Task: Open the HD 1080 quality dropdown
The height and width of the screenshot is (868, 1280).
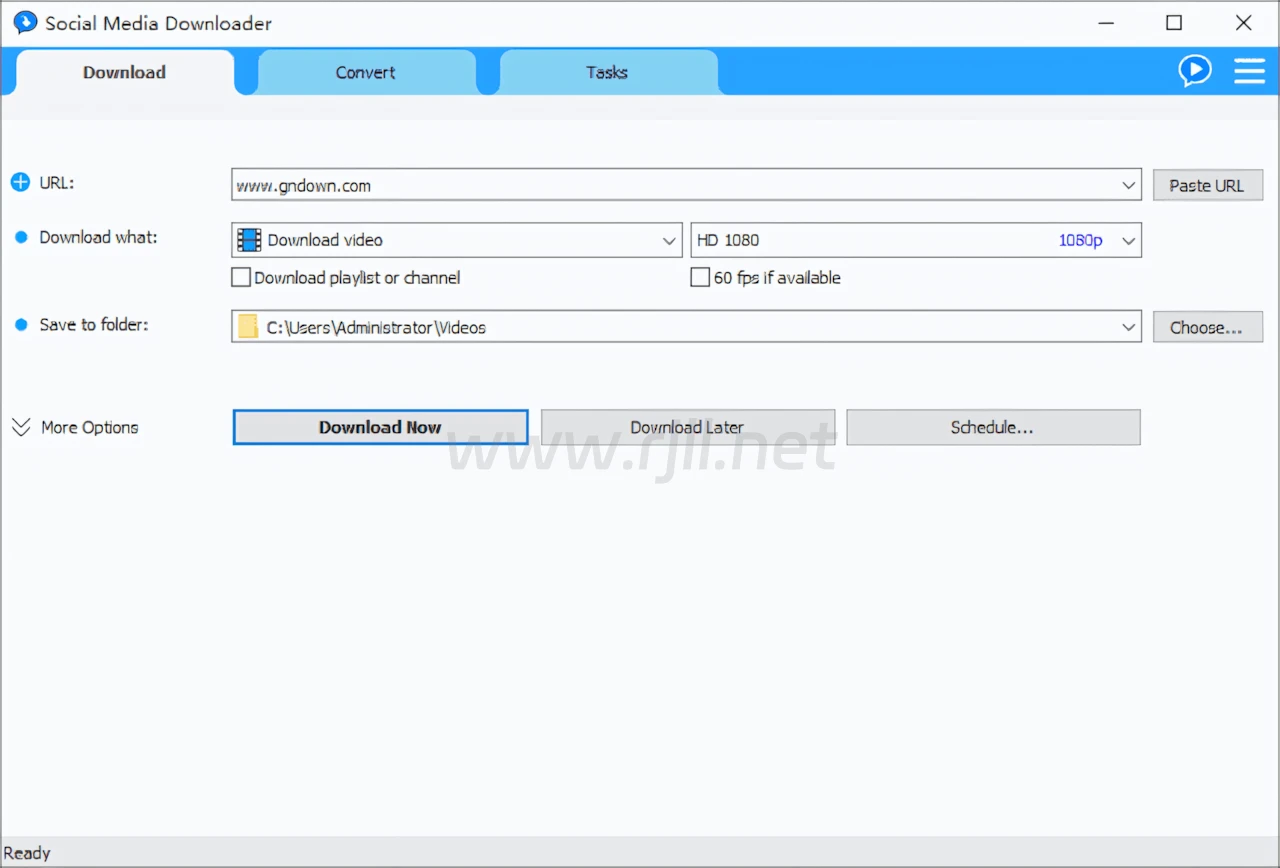Action: coord(1128,241)
